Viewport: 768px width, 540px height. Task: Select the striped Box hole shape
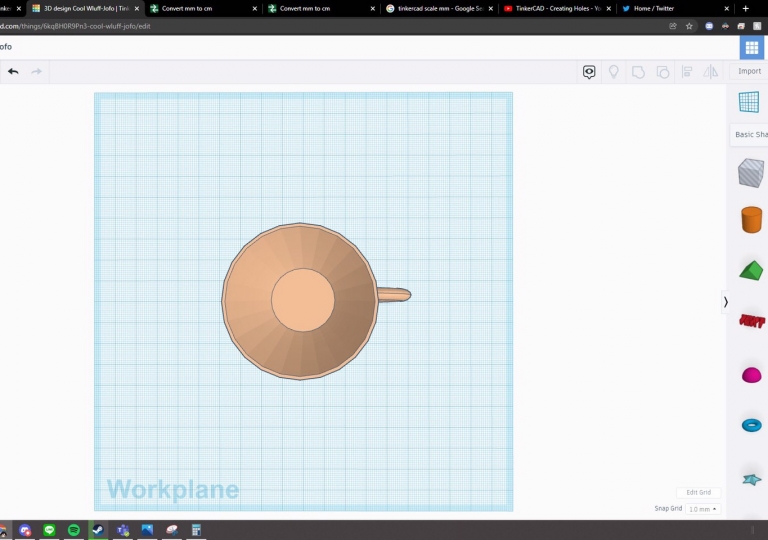pyautogui.click(x=751, y=172)
